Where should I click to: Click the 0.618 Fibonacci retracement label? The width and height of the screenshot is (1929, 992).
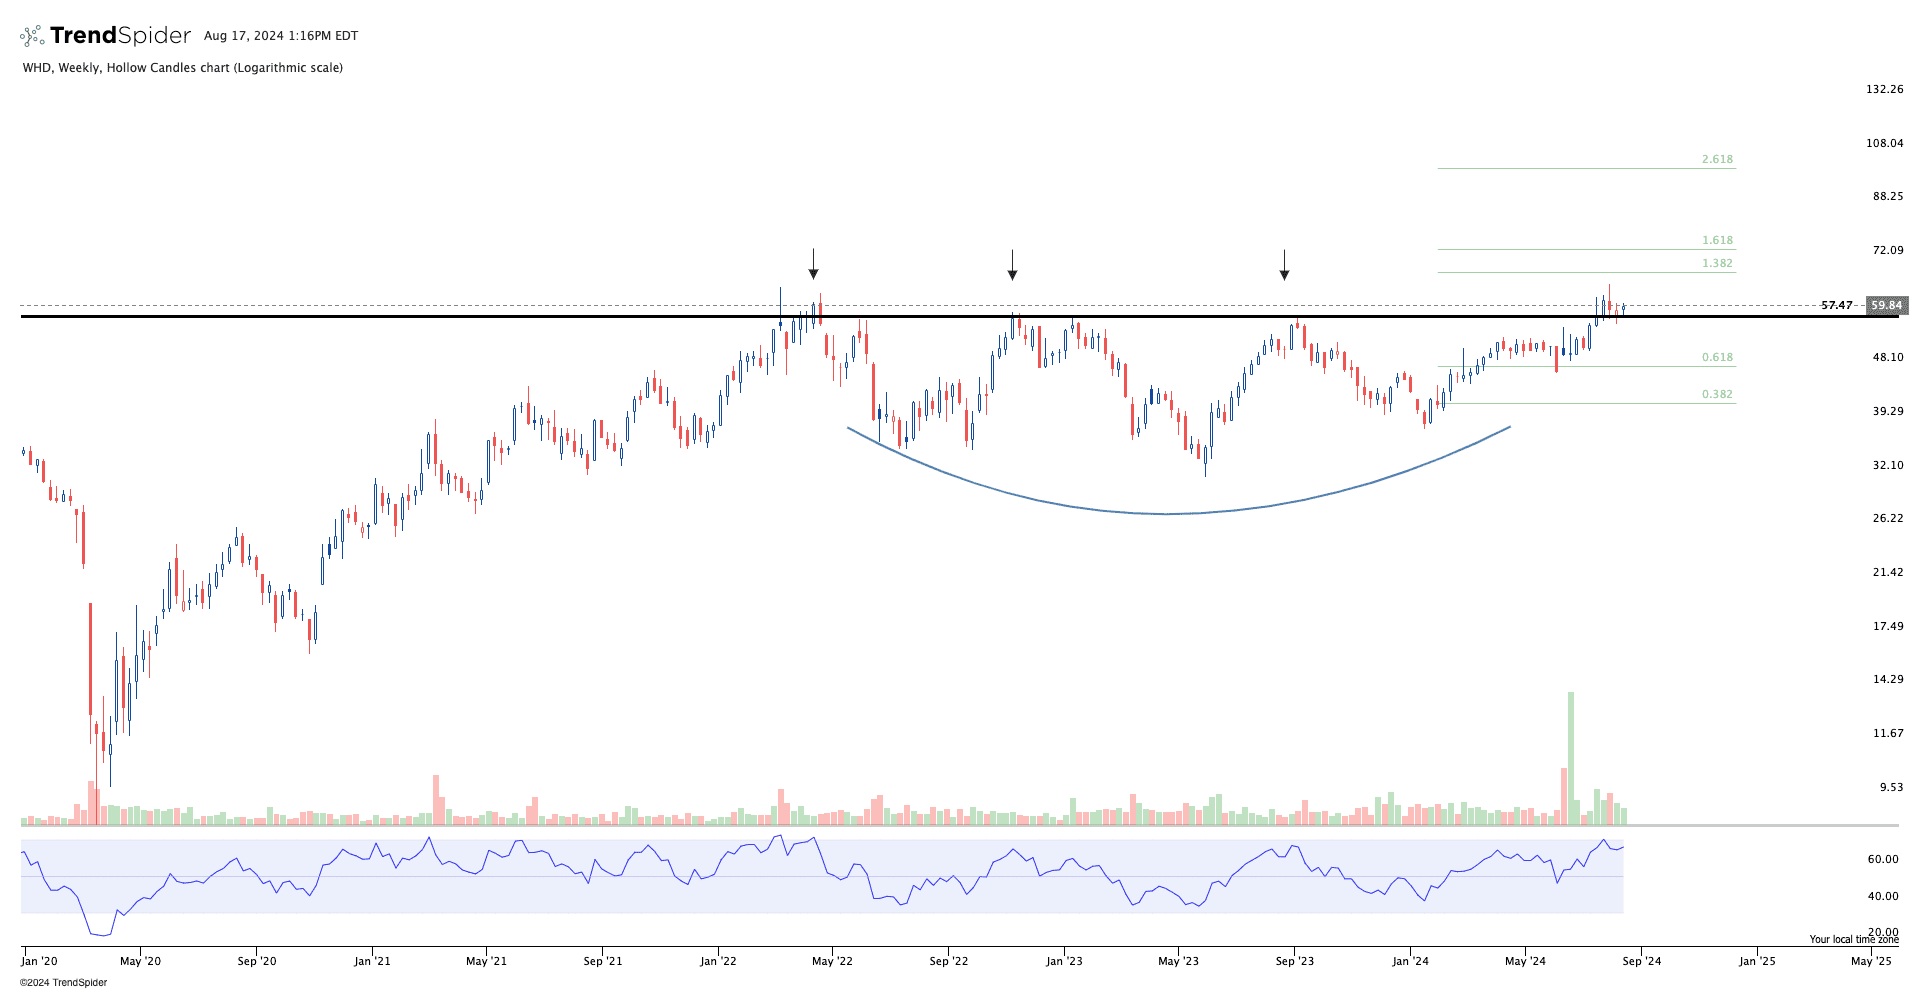(1717, 358)
